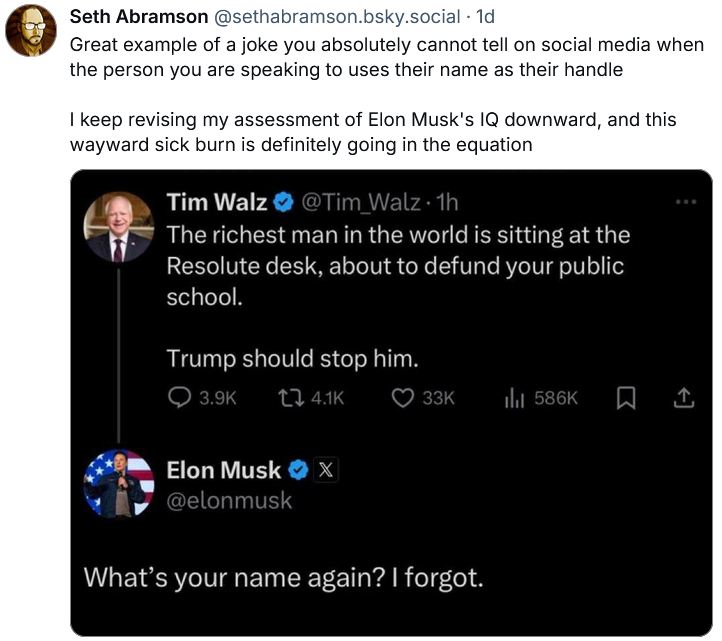This screenshot has height=641, width=722.
Task: Click Tim Walz blue verified badge
Action: [x=283, y=202]
